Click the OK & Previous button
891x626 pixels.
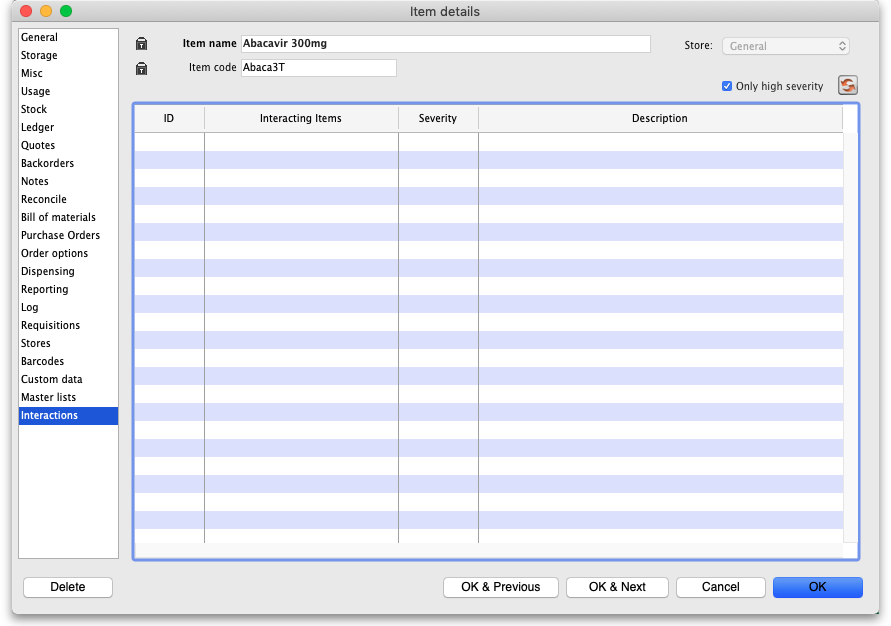coord(500,587)
